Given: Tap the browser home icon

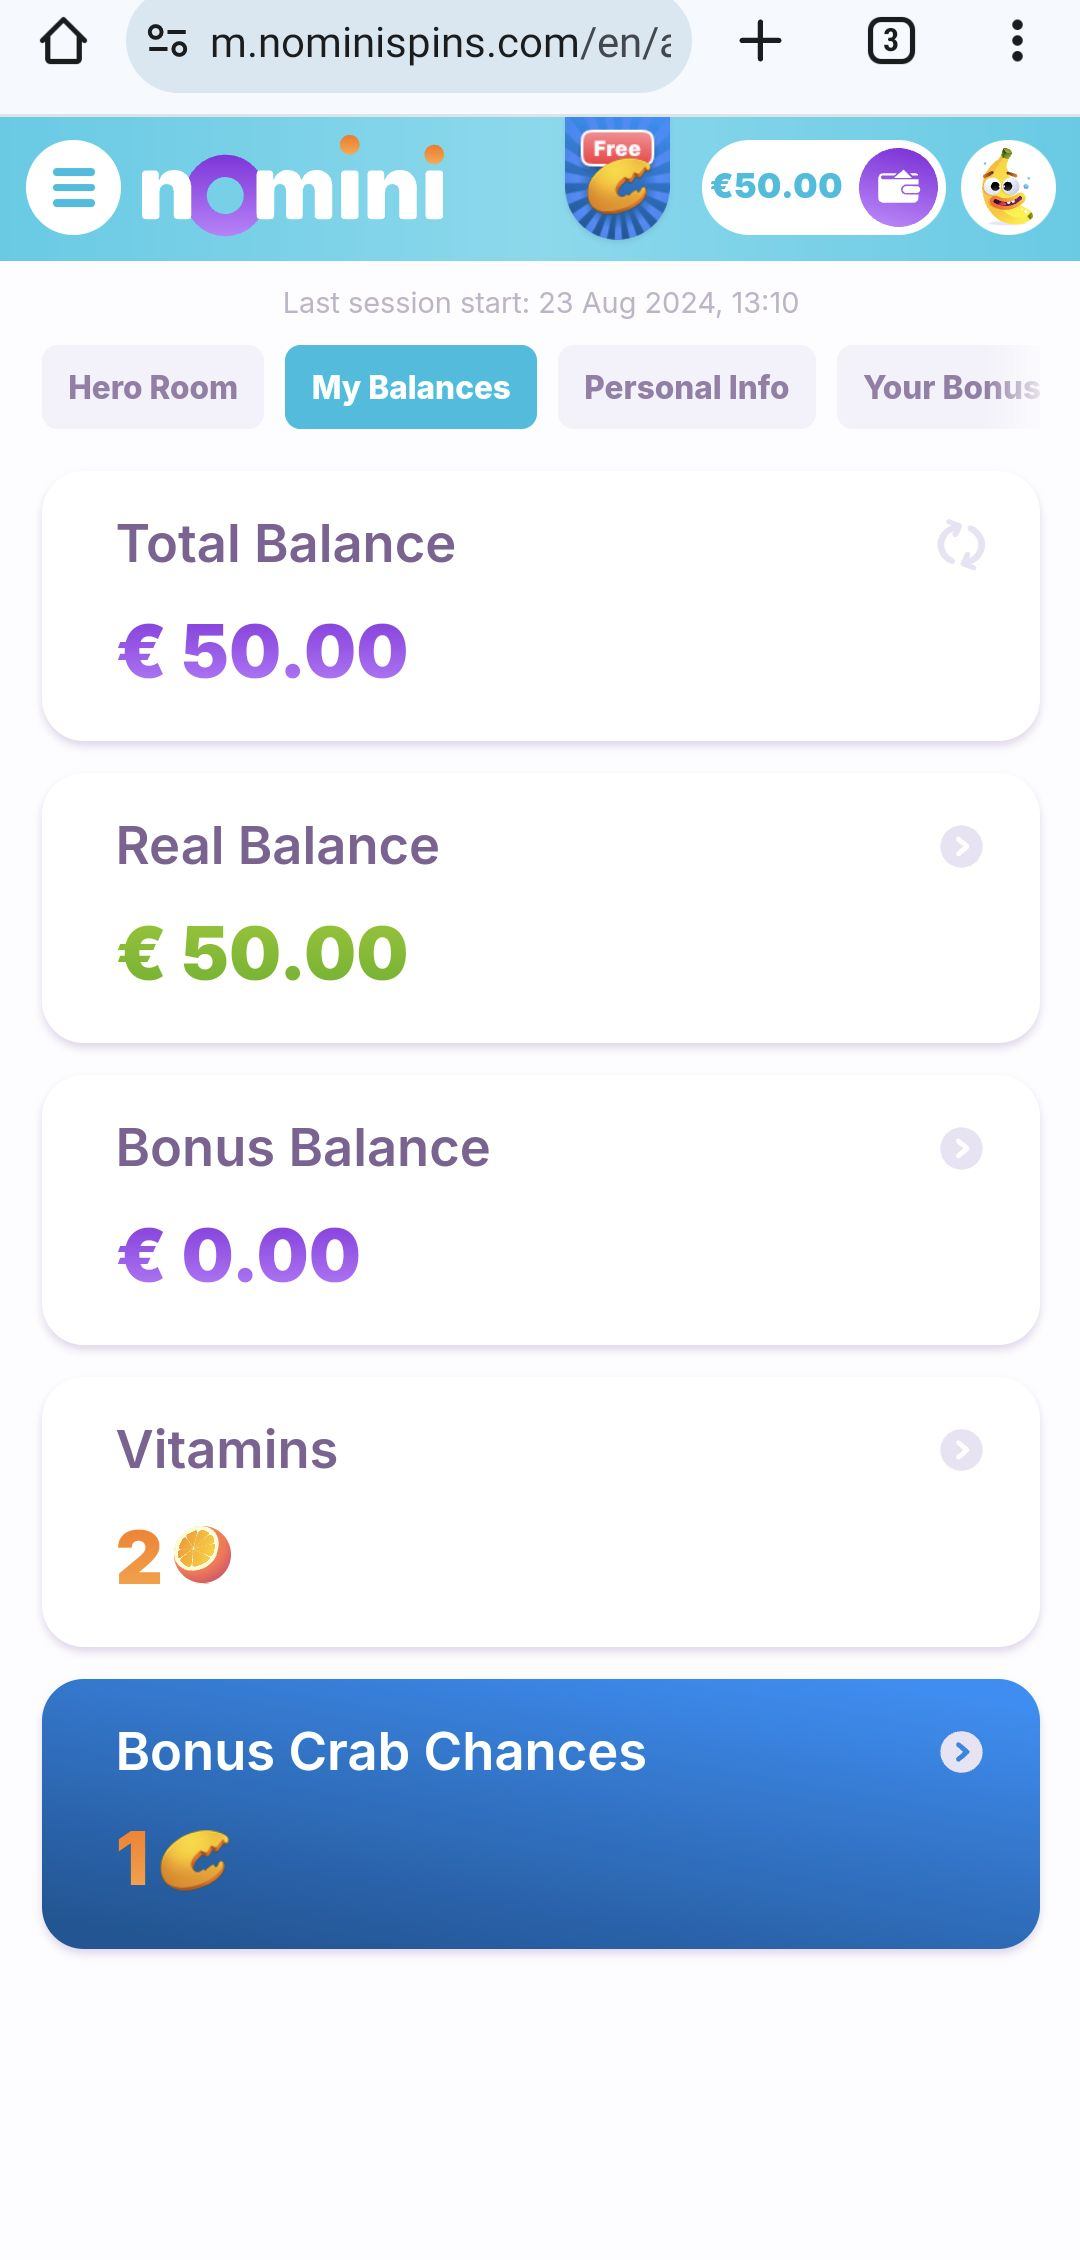Looking at the screenshot, I should pos(63,42).
